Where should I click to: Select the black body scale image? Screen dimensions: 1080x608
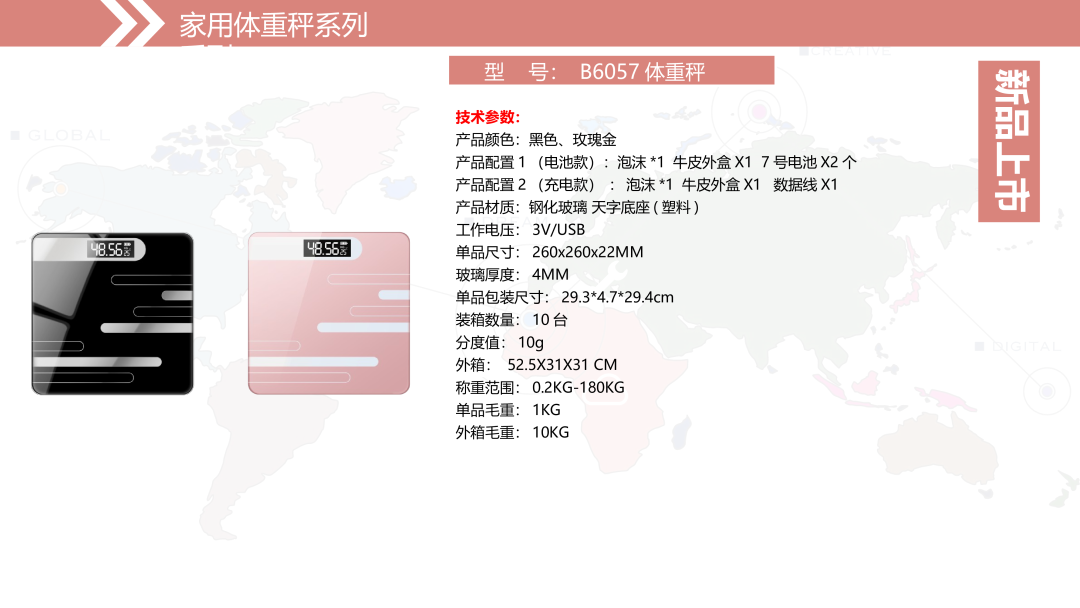[112, 313]
